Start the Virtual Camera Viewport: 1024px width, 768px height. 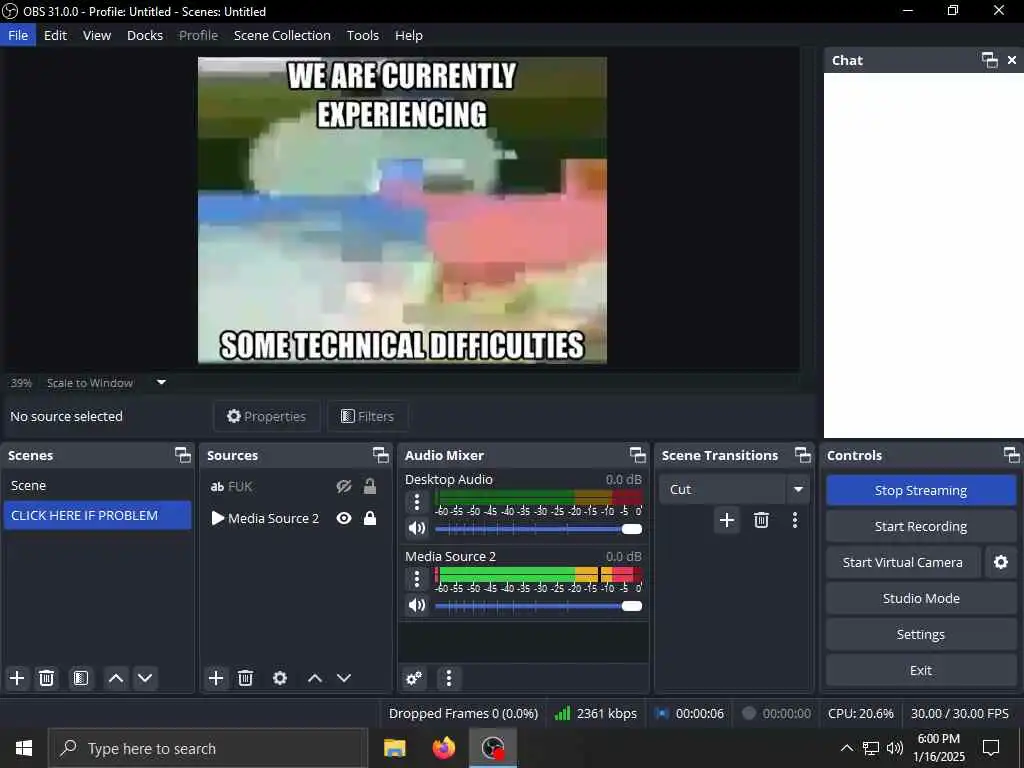pos(903,562)
